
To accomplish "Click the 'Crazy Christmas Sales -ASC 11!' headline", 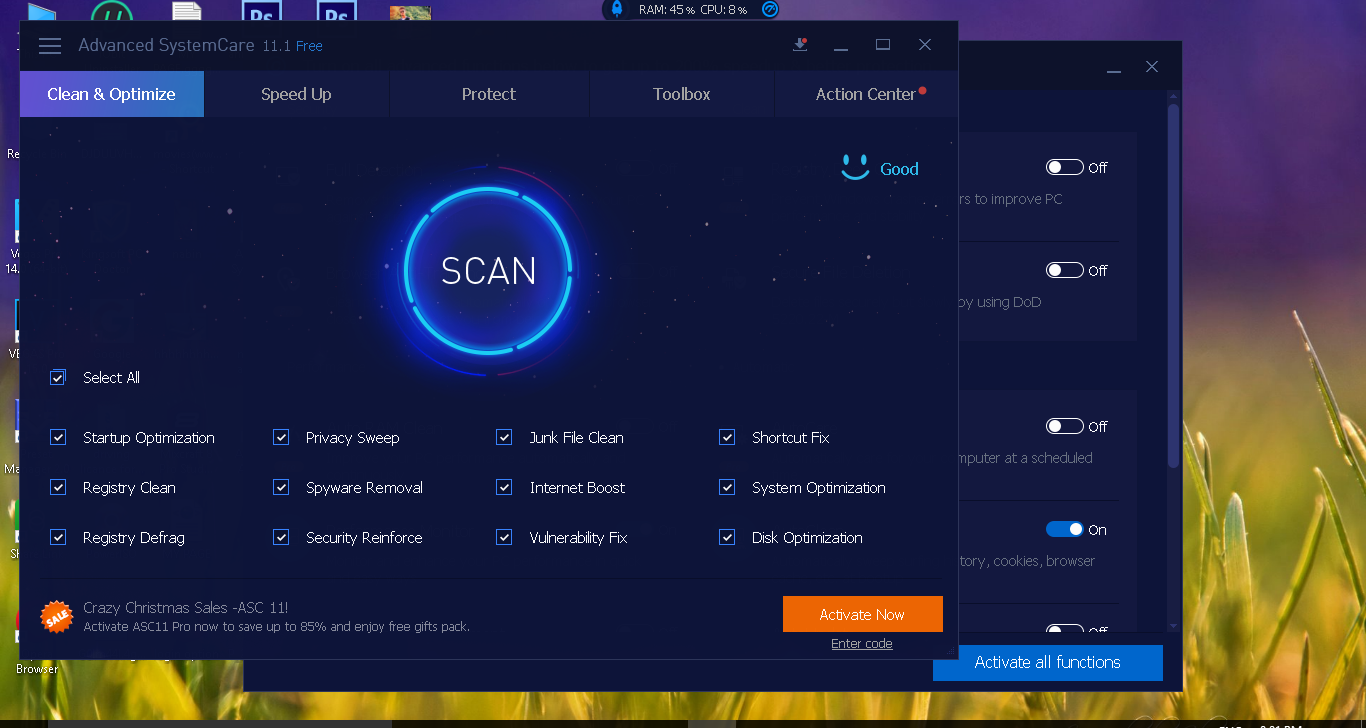I will [186, 608].
